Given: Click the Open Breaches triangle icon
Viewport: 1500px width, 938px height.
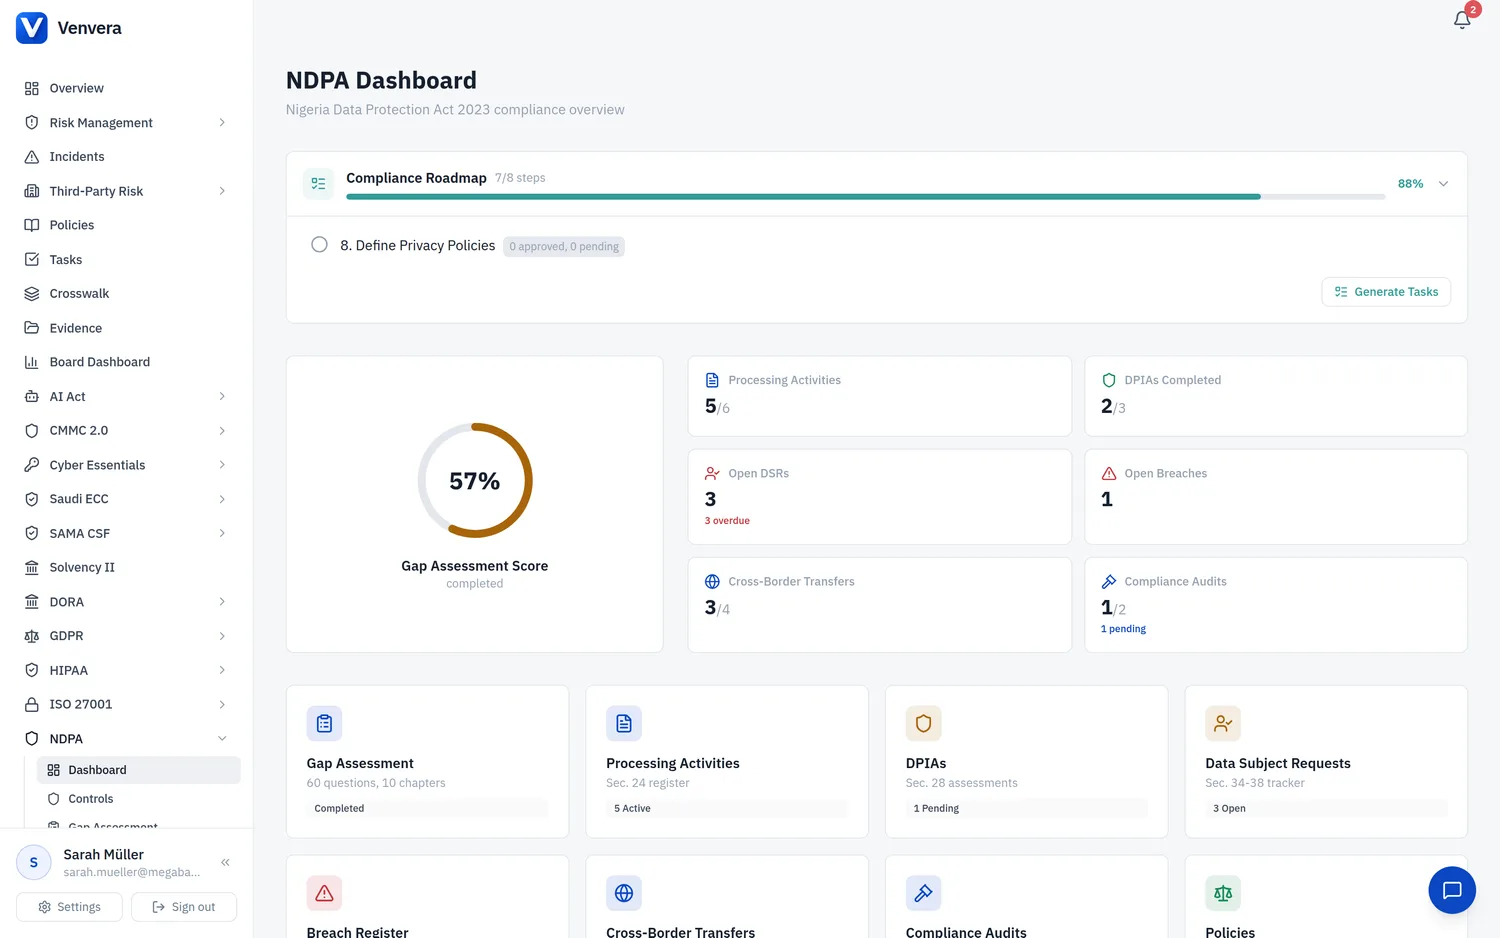Looking at the screenshot, I should 1109,474.
